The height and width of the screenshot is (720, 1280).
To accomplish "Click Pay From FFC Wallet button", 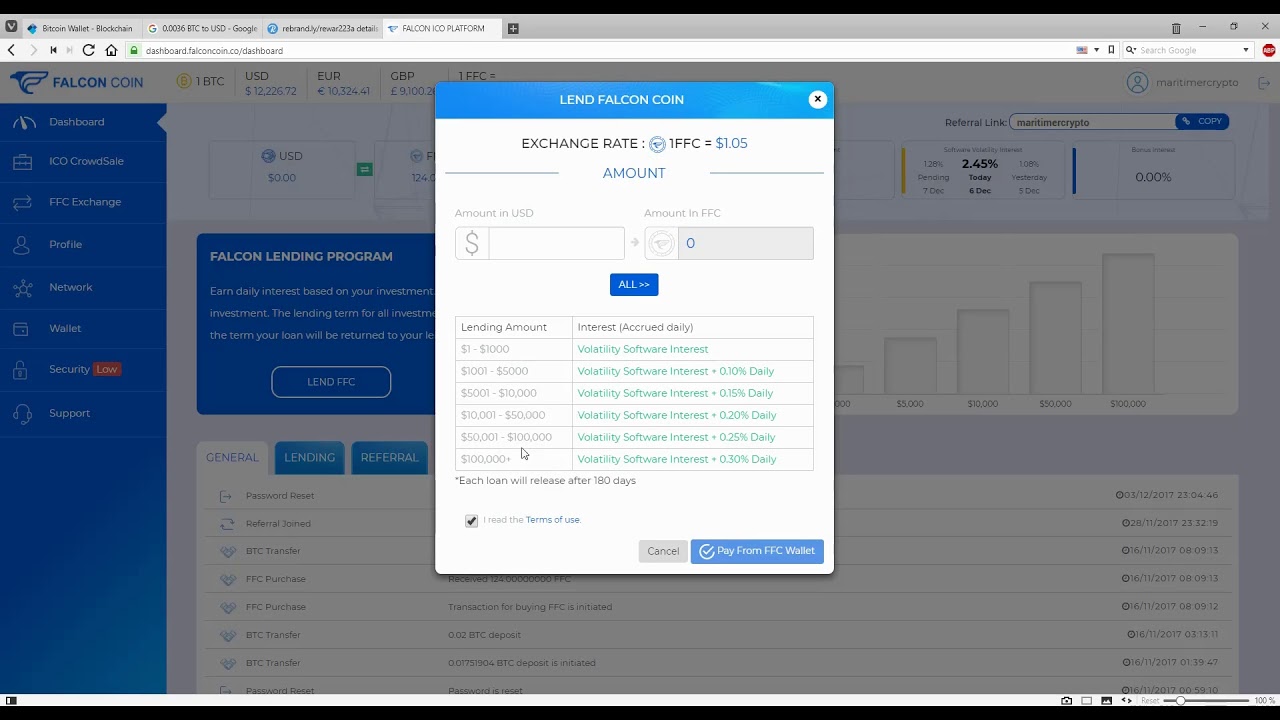I will click(x=757, y=551).
